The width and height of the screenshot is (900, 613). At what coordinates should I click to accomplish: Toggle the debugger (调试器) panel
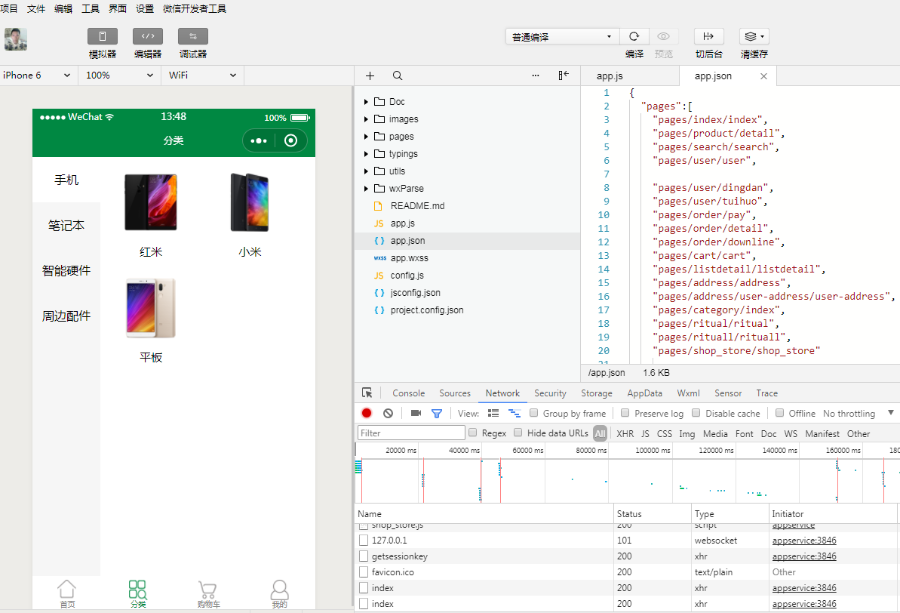click(193, 37)
